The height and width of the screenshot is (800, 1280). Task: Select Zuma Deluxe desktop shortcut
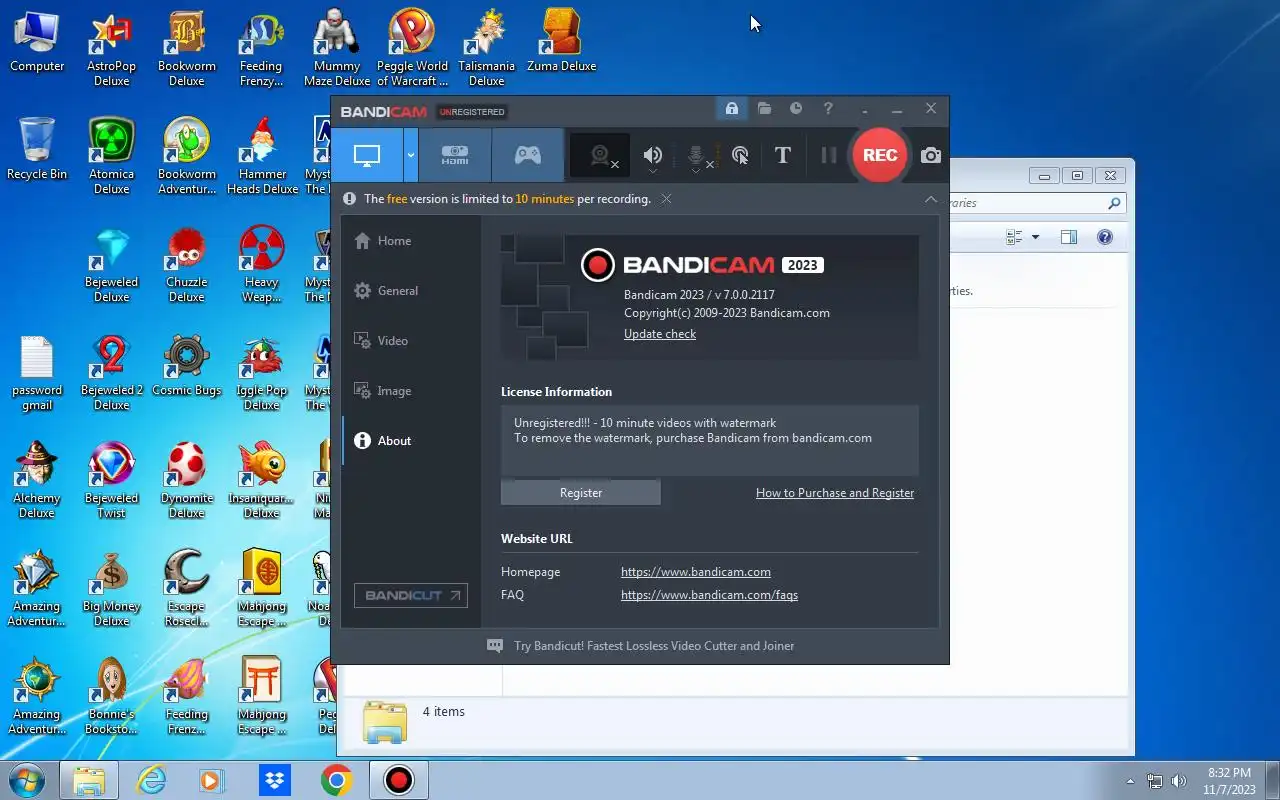(x=561, y=42)
